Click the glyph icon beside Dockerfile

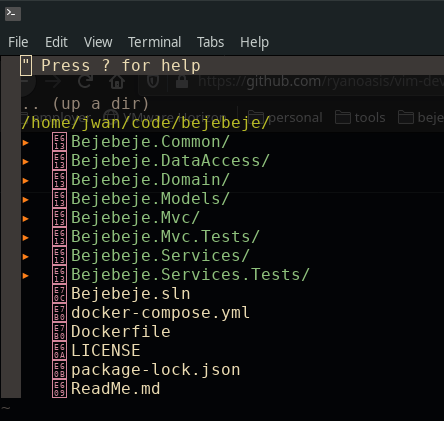click(59, 332)
